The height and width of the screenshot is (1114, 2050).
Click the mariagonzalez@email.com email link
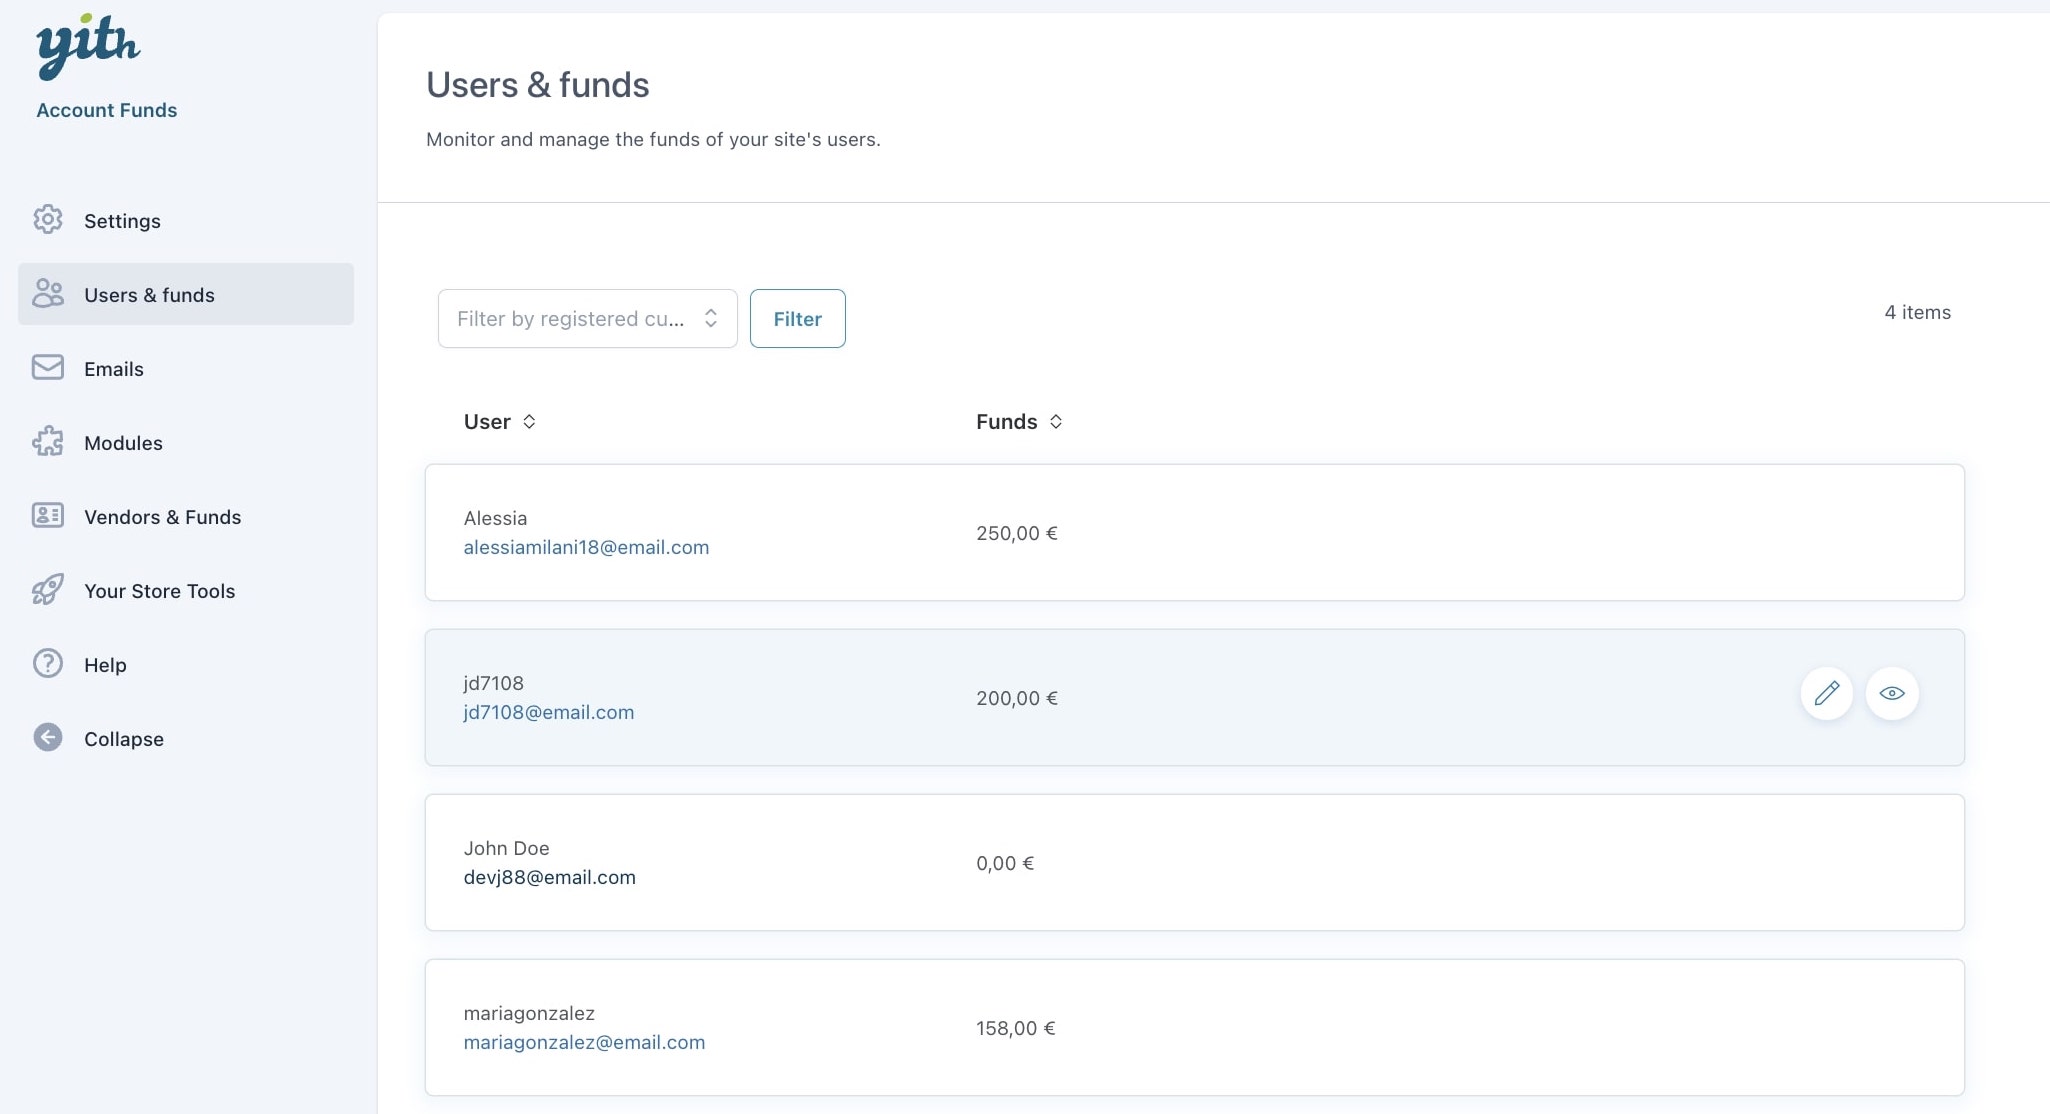pos(584,1043)
